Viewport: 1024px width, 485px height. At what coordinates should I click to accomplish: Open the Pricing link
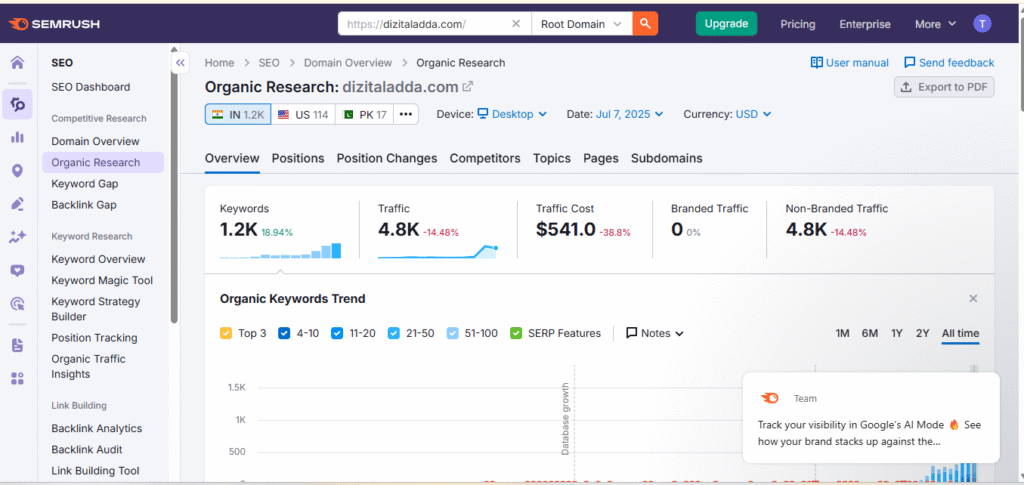pyautogui.click(x=797, y=24)
